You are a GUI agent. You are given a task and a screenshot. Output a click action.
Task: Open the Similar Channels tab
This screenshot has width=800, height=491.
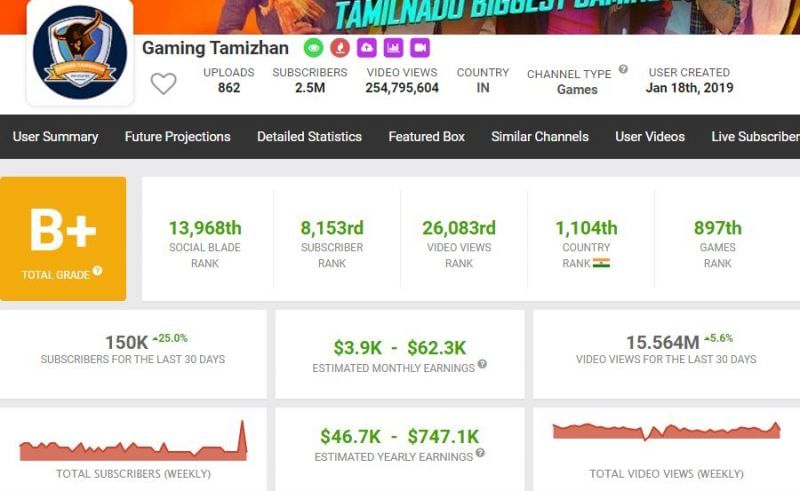(x=540, y=137)
